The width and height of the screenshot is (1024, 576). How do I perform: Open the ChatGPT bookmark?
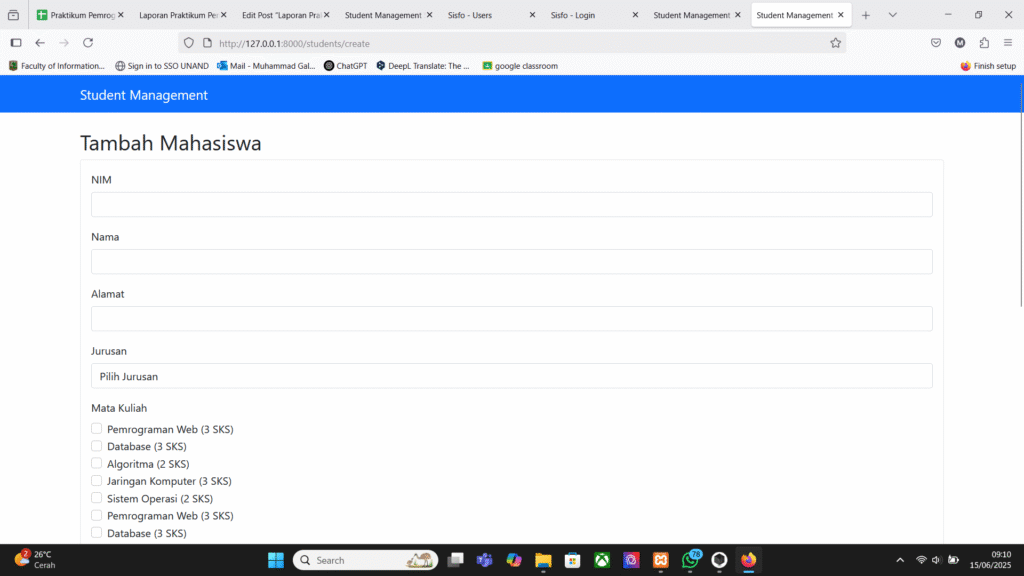click(345, 66)
